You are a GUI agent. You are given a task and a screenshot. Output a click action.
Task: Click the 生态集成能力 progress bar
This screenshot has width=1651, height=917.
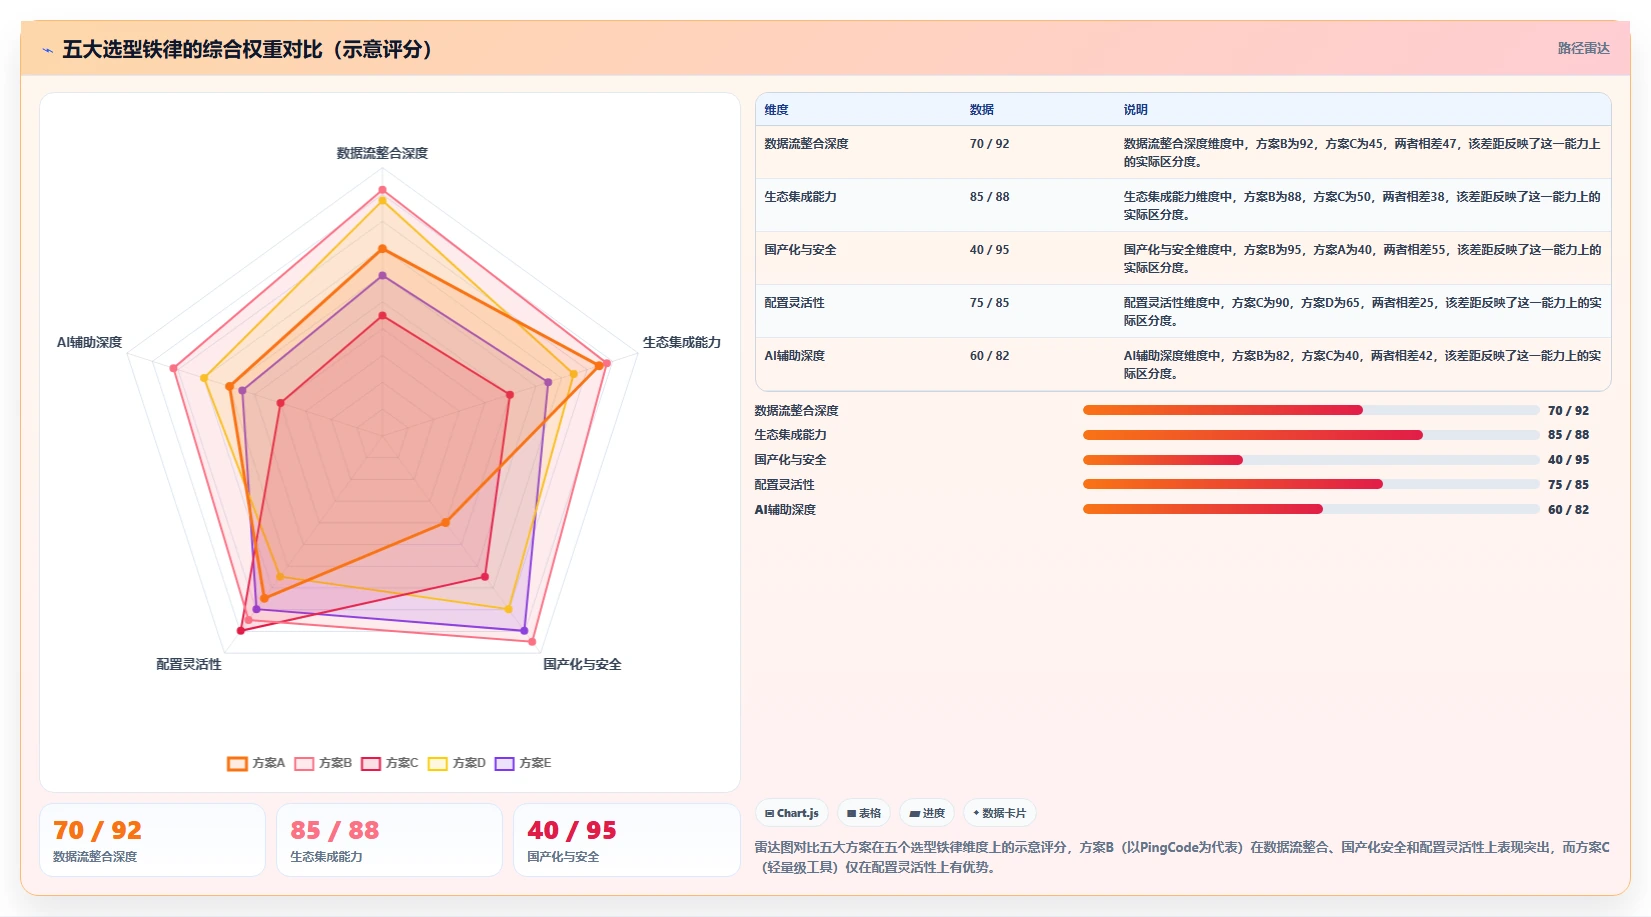click(x=1311, y=435)
